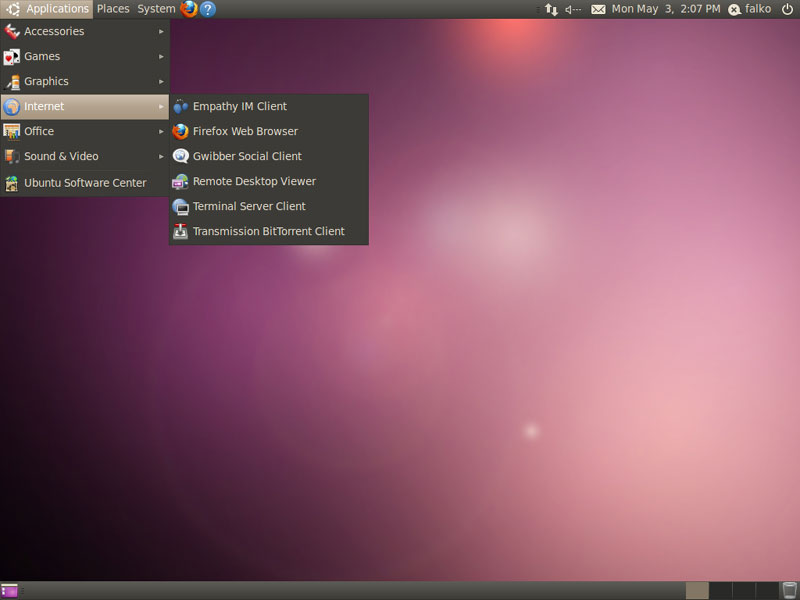This screenshot has width=800, height=600.
Task: Expand the Graphics submenu arrow
Action: [161, 82]
